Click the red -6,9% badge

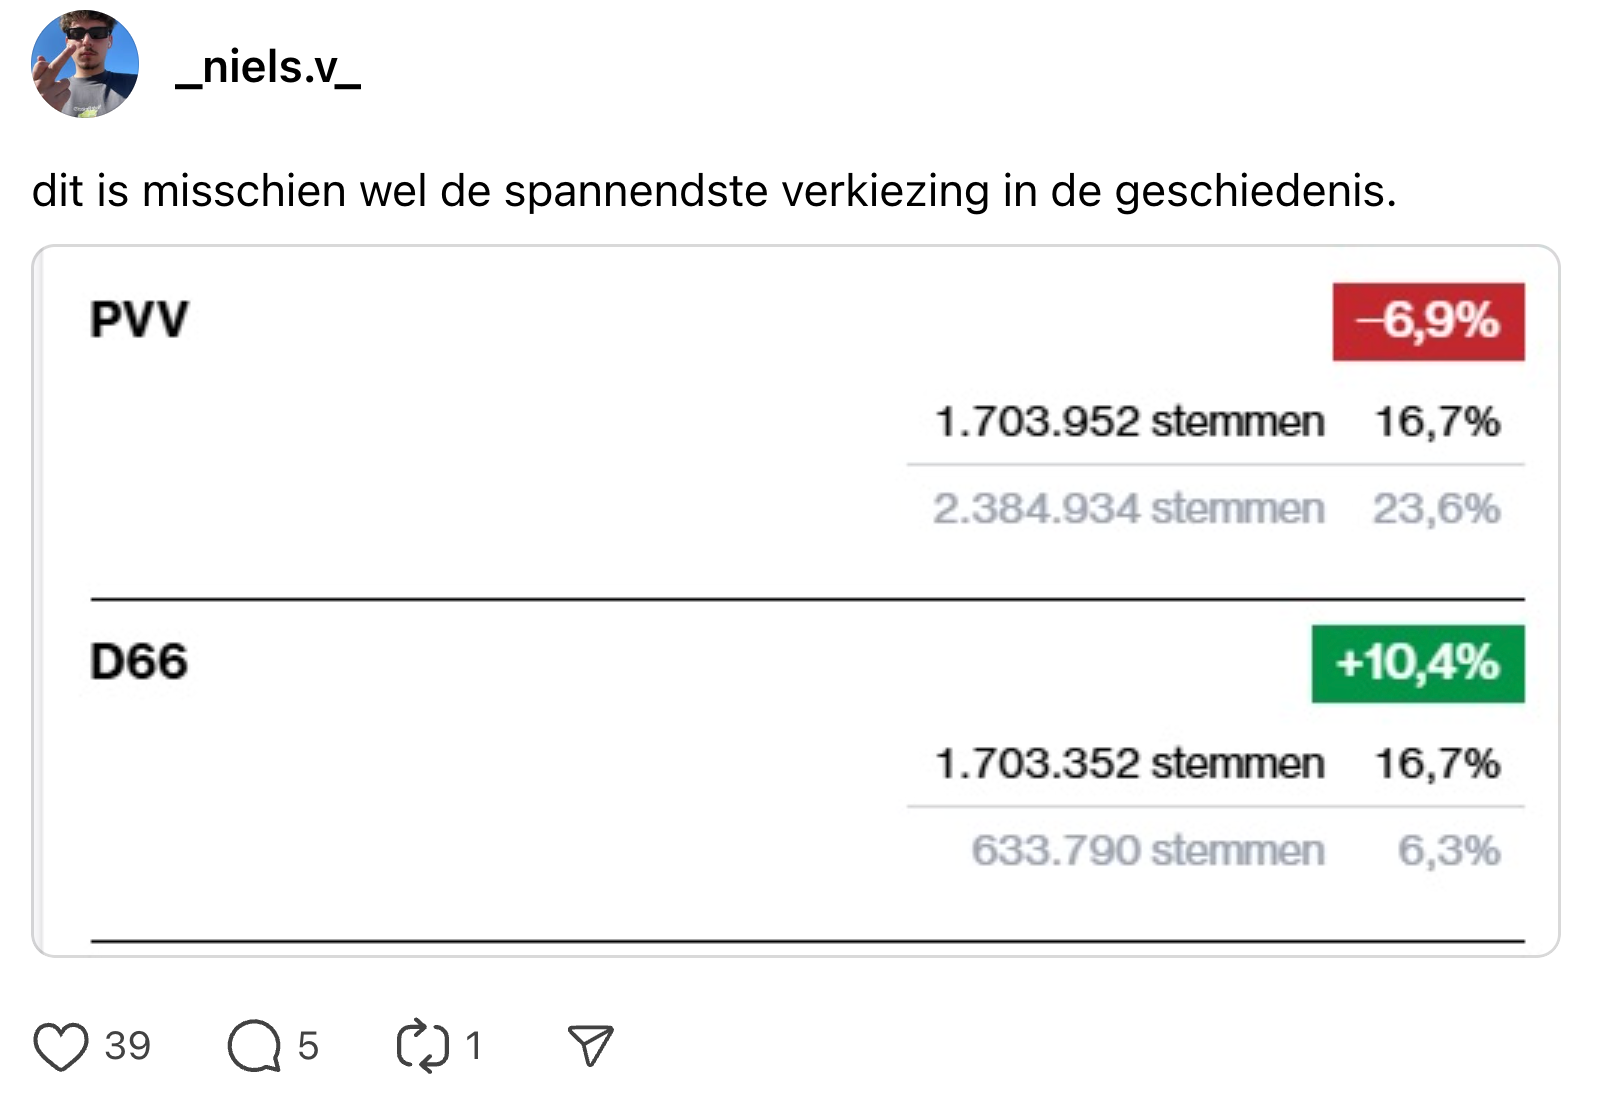[x=1428, y=322]
